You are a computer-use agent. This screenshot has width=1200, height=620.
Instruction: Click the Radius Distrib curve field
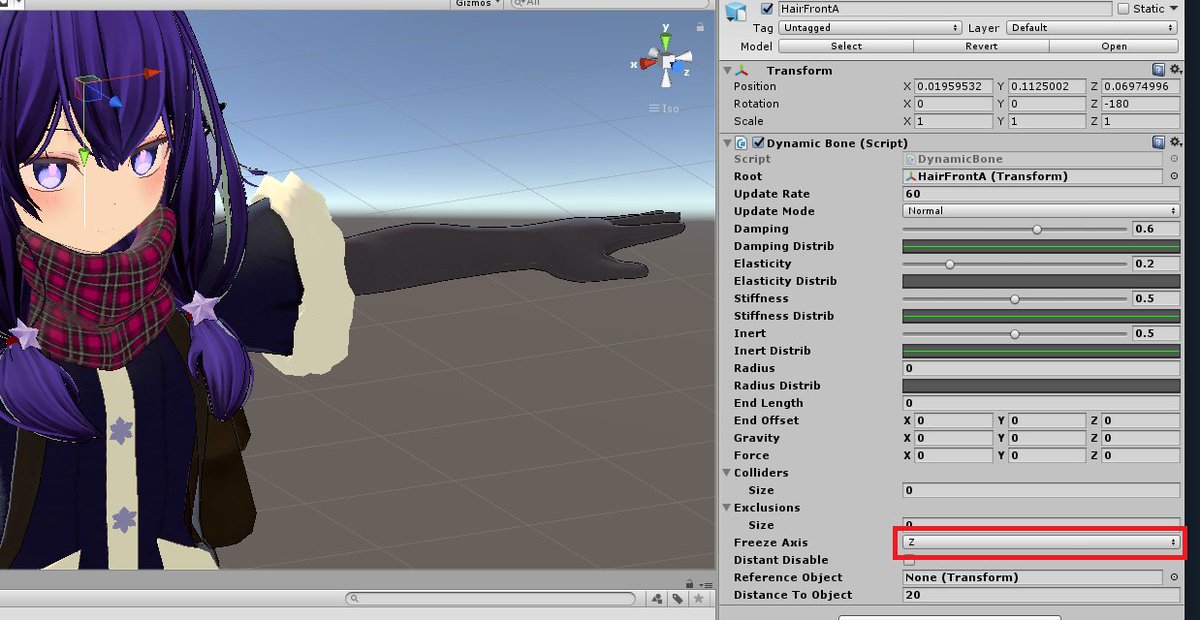pyautogui.click(x=1041, y=386)
